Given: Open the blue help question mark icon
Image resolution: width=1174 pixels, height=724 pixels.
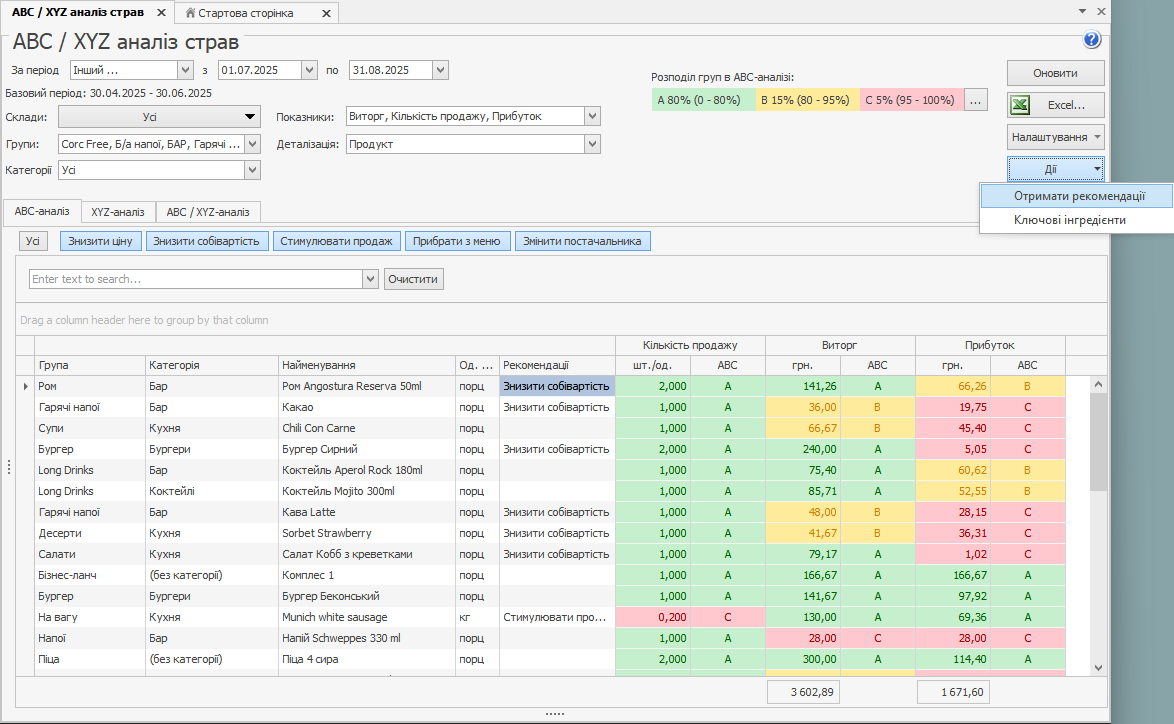Looking at the screenshot, I should pos(1091,40).
